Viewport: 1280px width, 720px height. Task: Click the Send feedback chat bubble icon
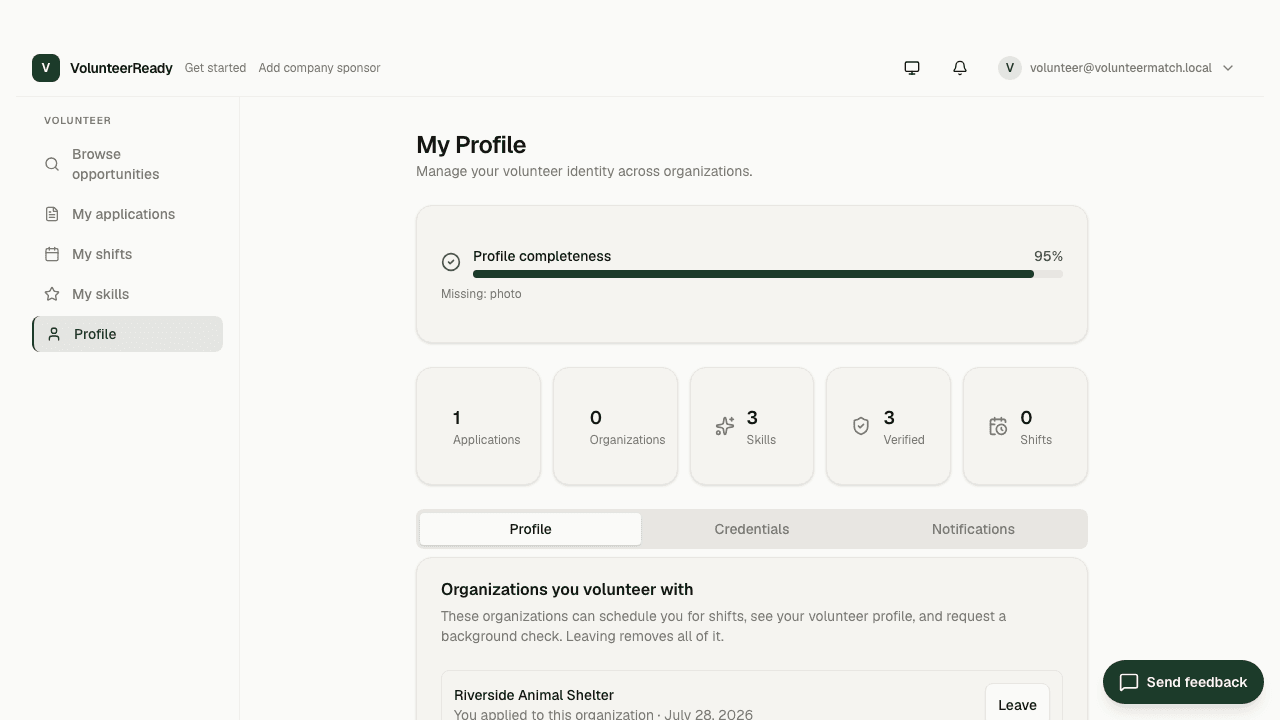click(x=1129, y=682)
